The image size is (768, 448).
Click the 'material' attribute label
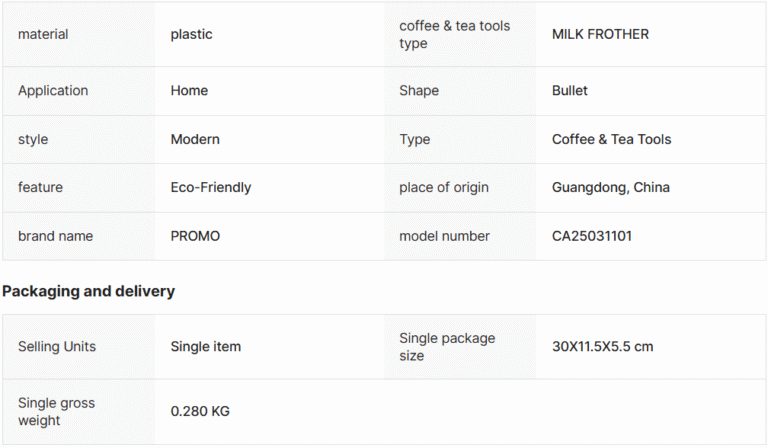coord(43,34)
